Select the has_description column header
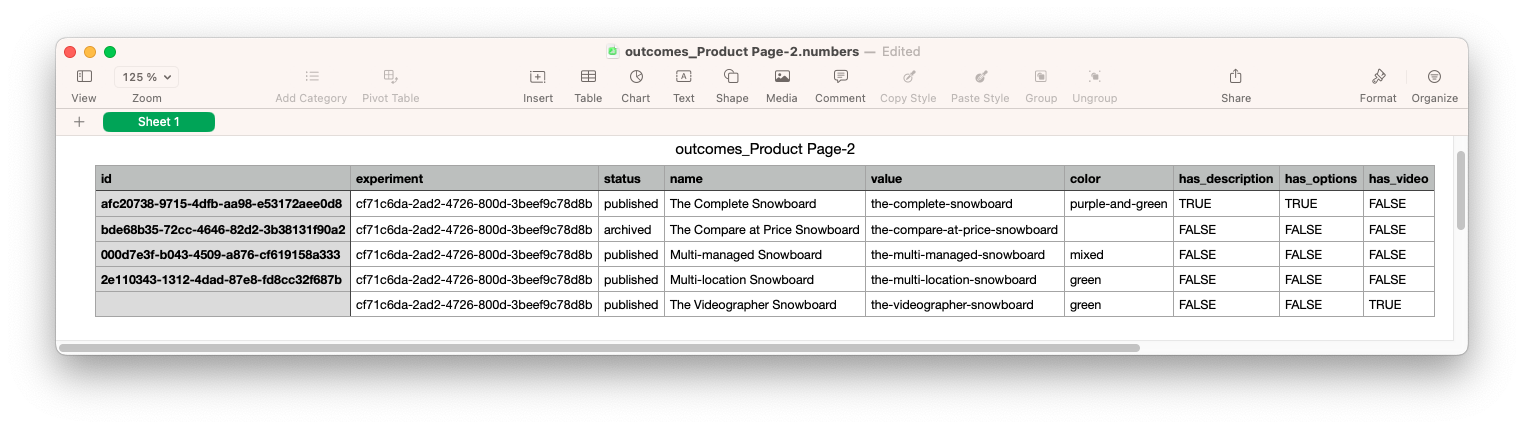Viewport: 1524px width, 429px height. coord(1227,178)
